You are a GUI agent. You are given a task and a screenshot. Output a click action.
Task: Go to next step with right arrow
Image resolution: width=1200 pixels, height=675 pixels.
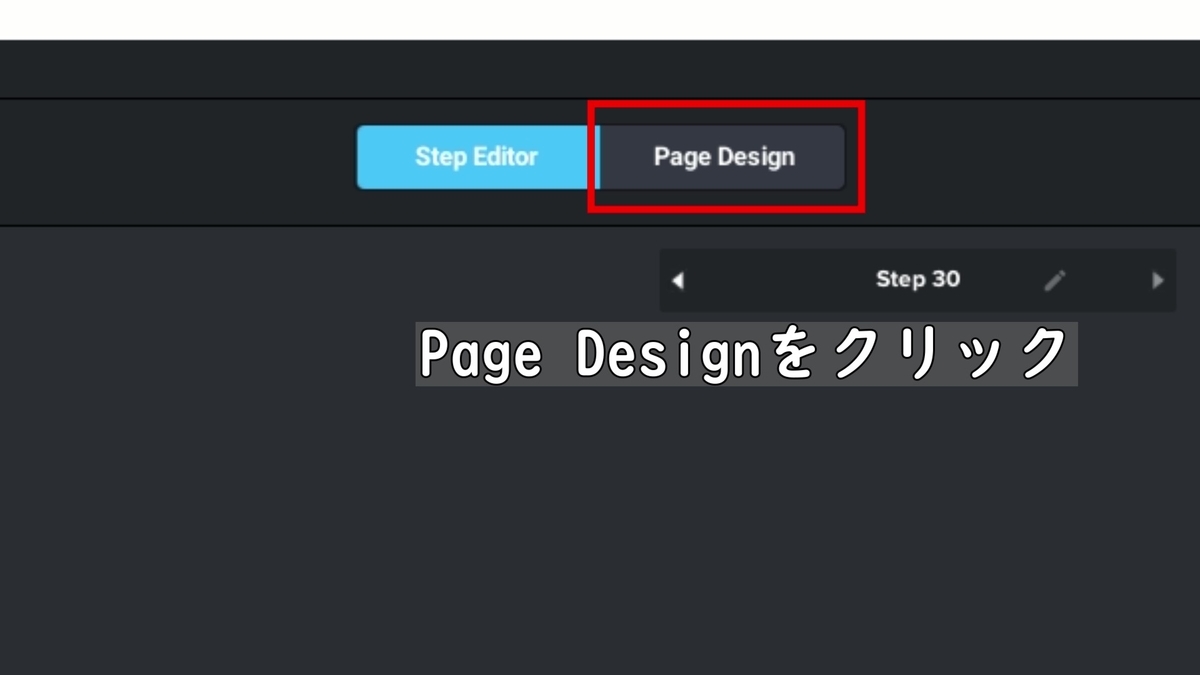pyautogui.click(x=1158, y=281)
